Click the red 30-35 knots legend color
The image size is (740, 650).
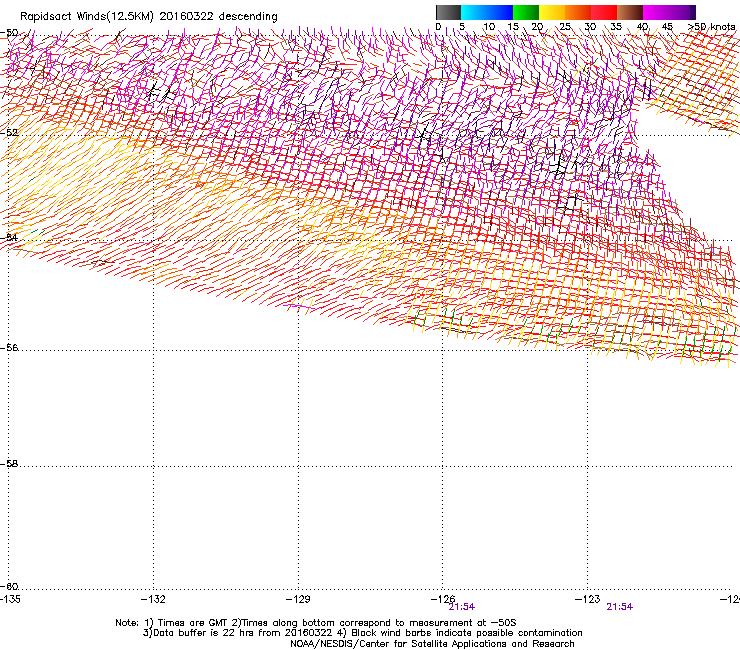coord(604,12)
